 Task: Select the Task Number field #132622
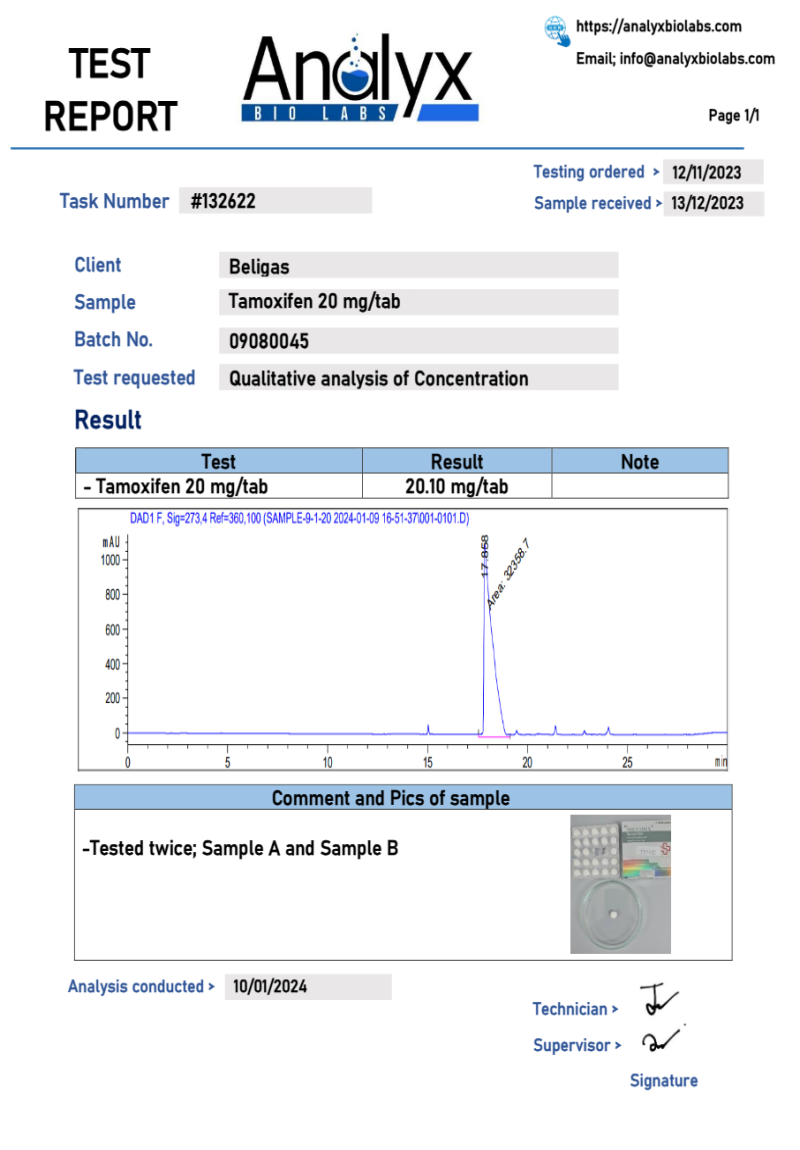point(275,201)
